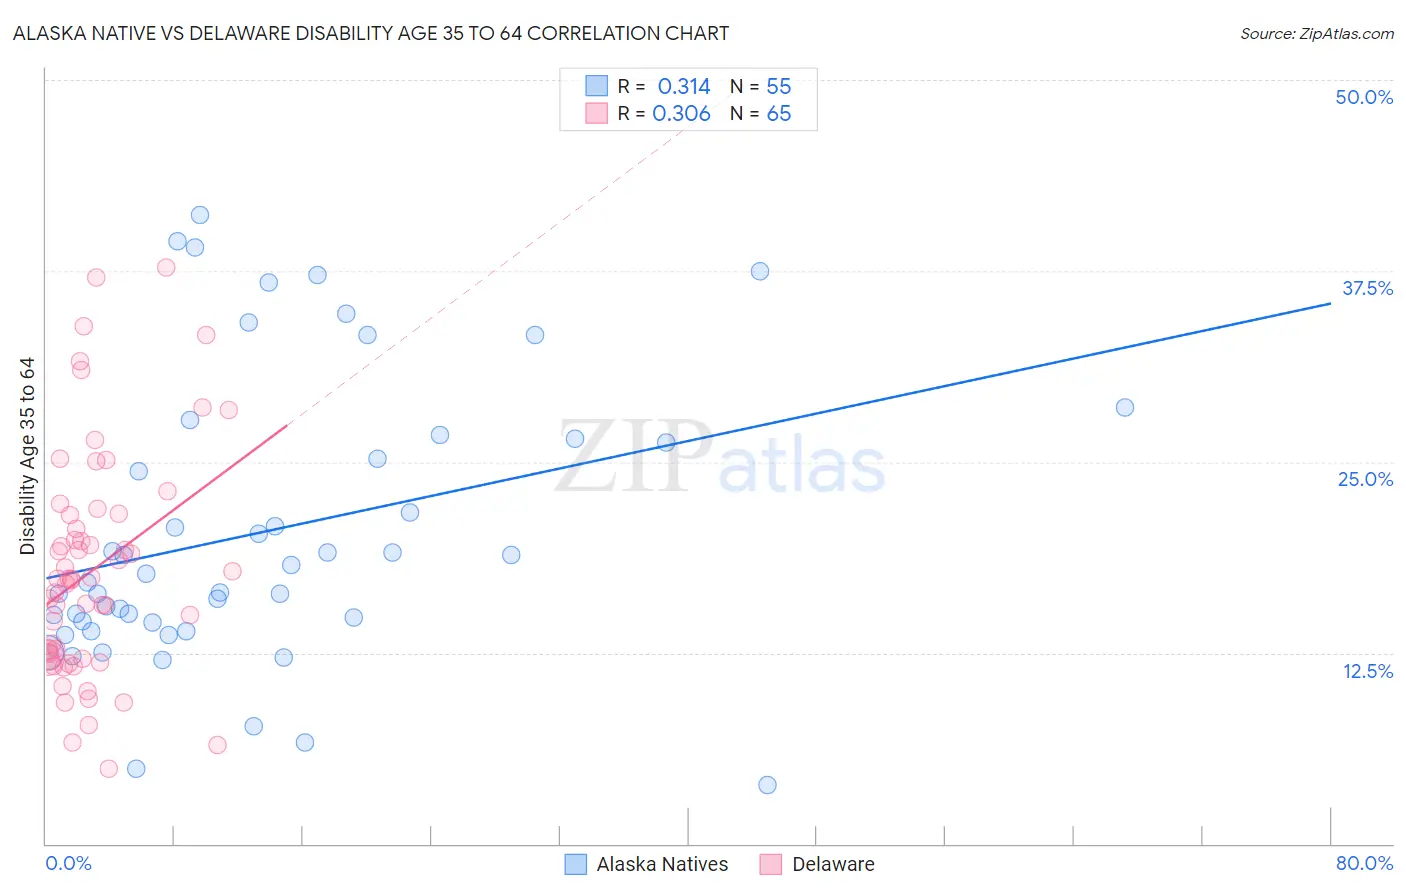1406x892 pixels.
Task: Click the 0.0% x-axis label
Action: tap(68, 863)
